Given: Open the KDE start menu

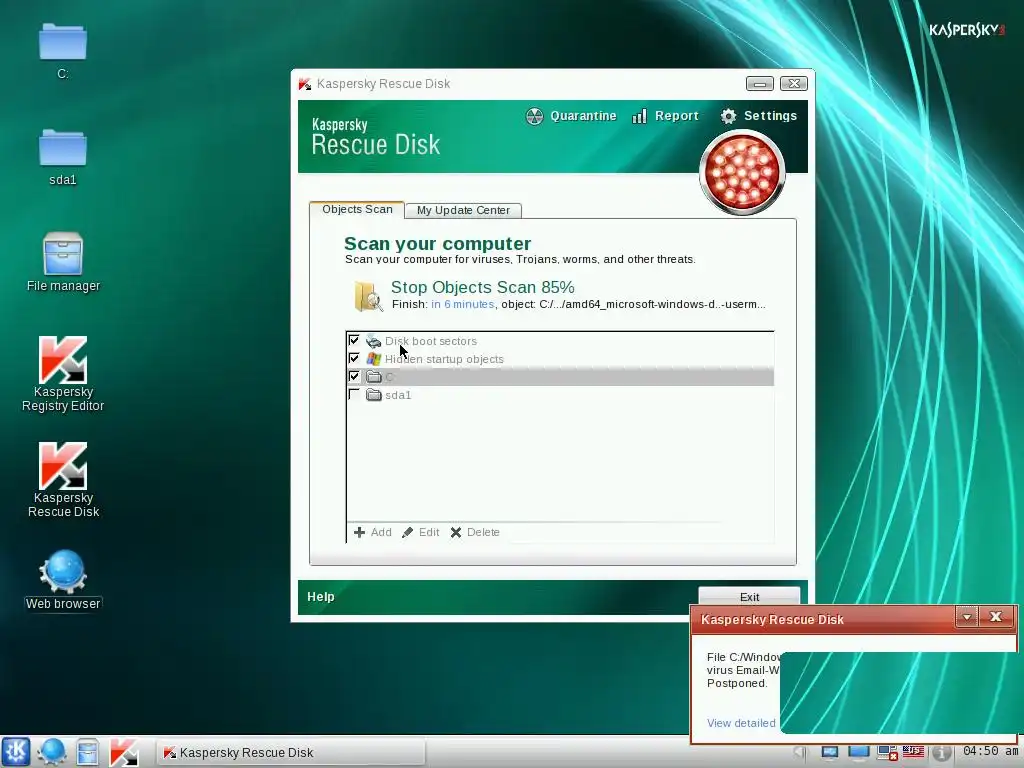Looking at the screenshot, I should click(x=16, y=752).
